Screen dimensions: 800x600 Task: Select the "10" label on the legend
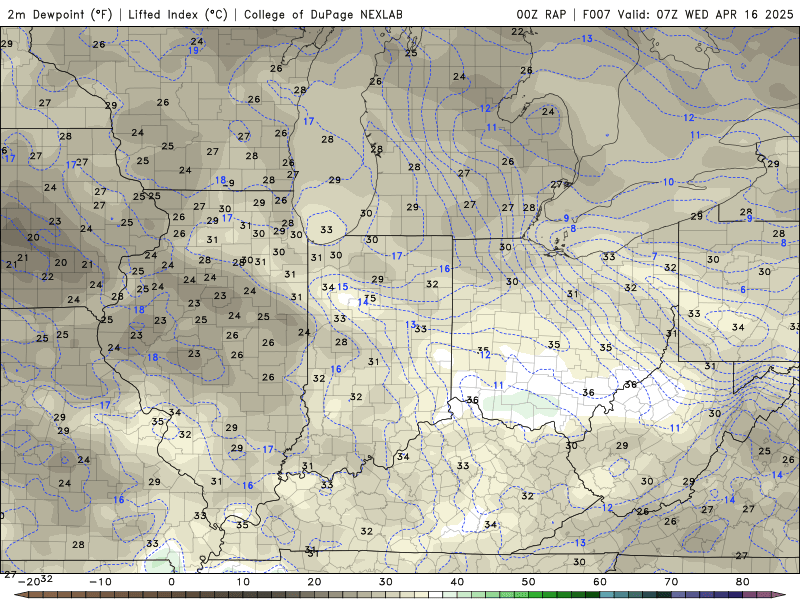point(243,582)
